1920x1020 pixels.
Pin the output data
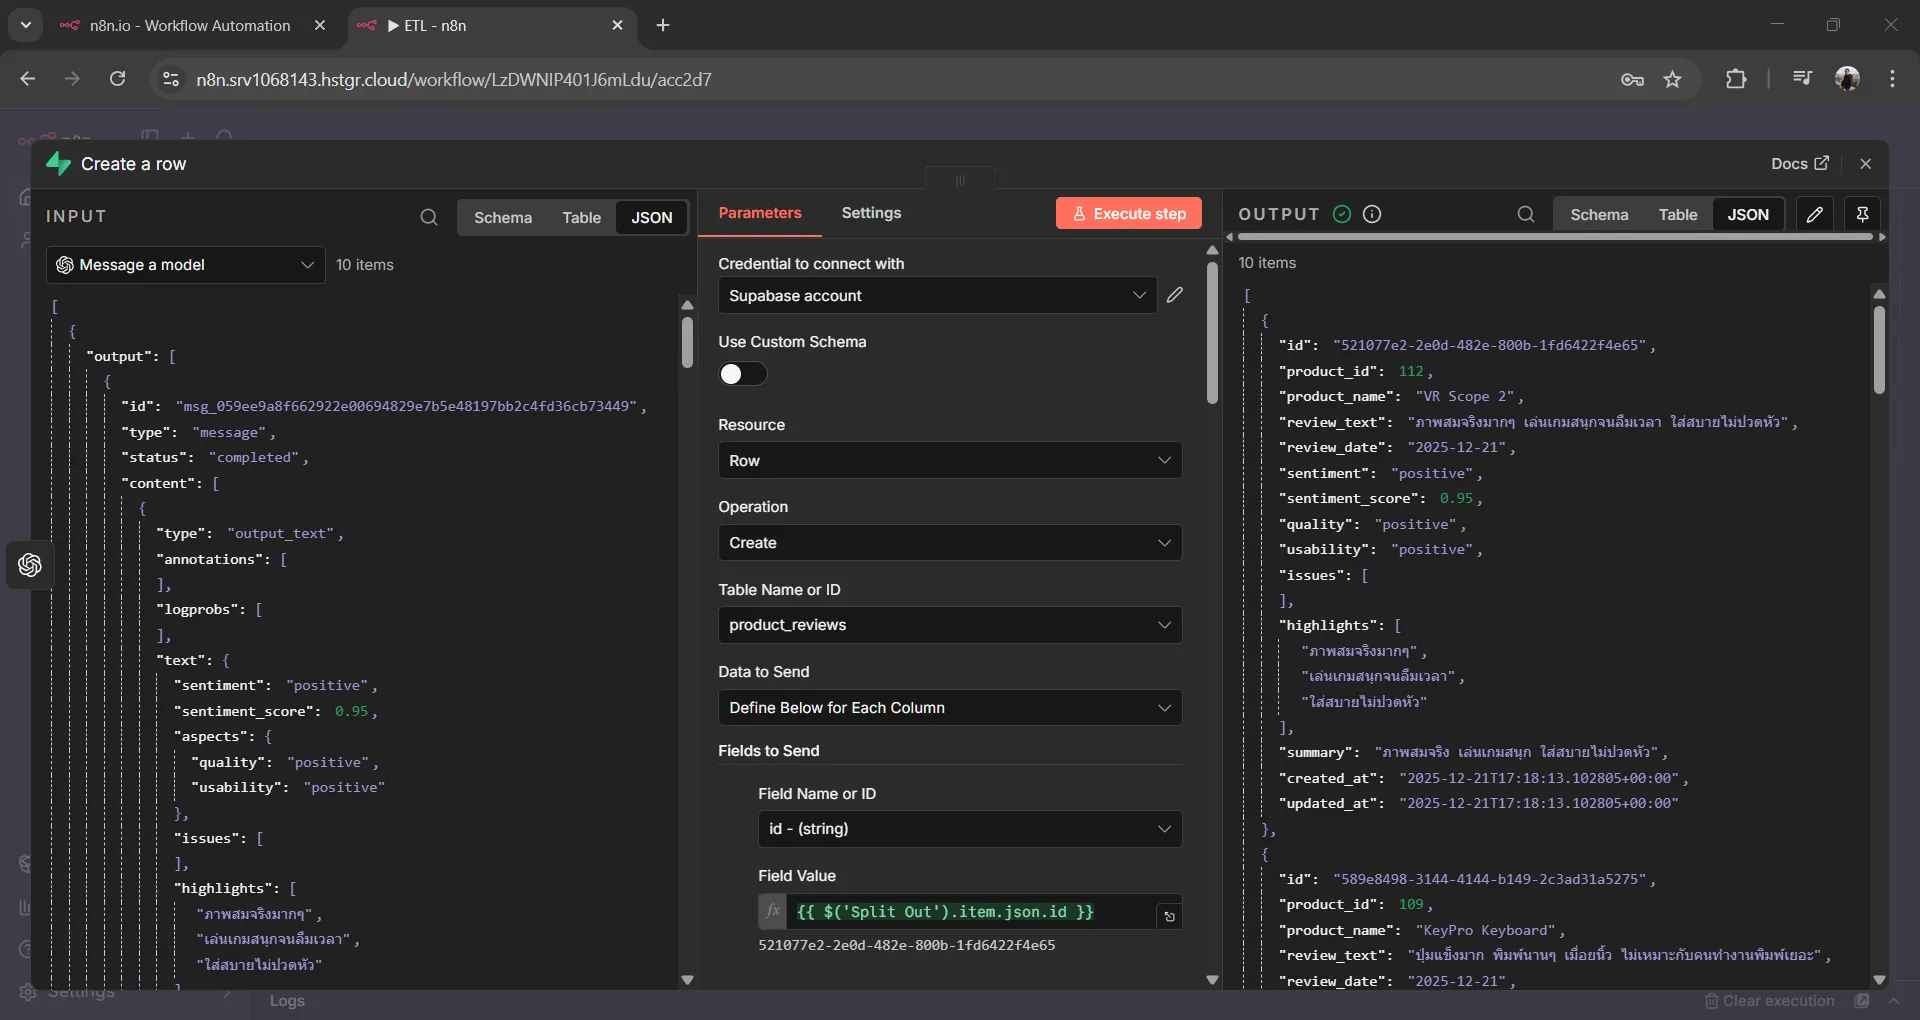1862,214
